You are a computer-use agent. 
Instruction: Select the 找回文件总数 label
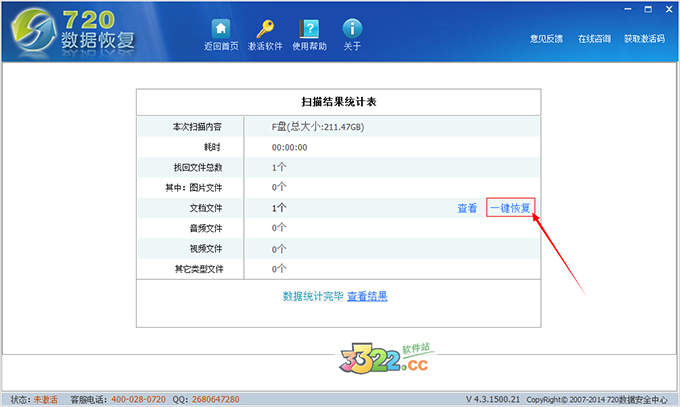click(x=198, y=167)
